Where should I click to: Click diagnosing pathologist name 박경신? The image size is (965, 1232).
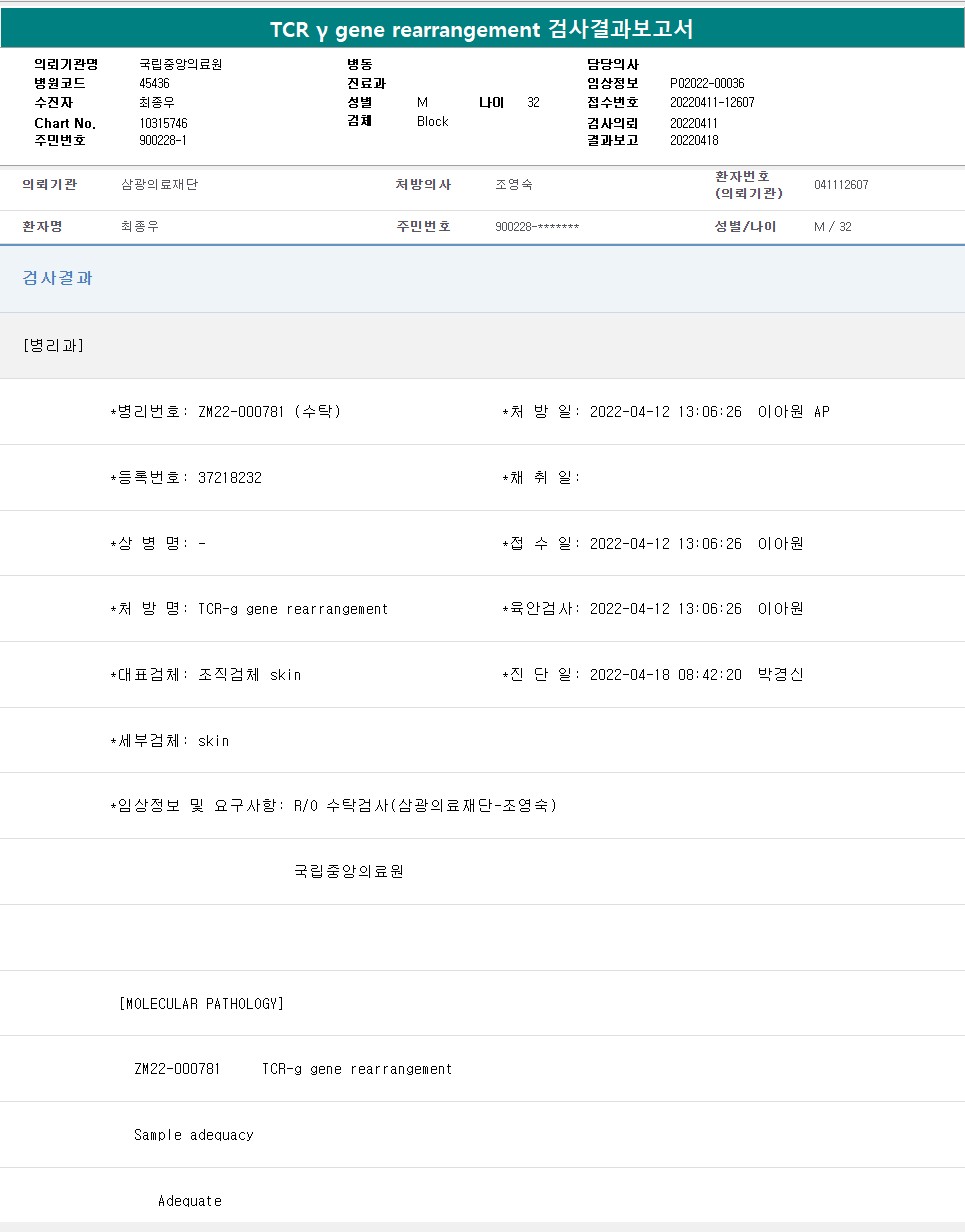click(781, 675)
